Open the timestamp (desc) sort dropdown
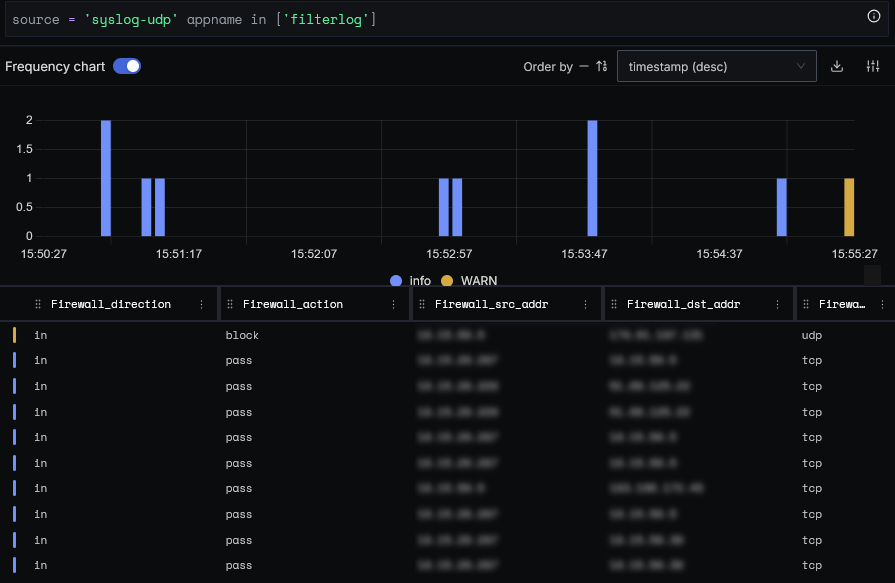The image size is (895, 583). pyautogui.click(x=716, y=65)
